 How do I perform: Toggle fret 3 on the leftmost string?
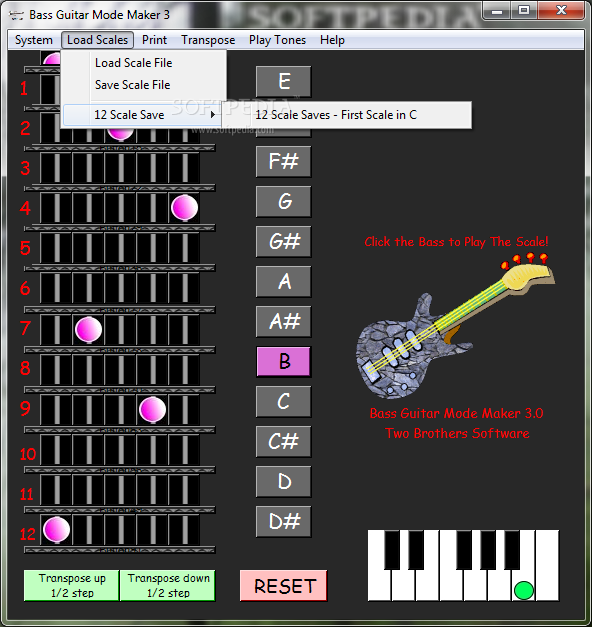pos(56,168)
